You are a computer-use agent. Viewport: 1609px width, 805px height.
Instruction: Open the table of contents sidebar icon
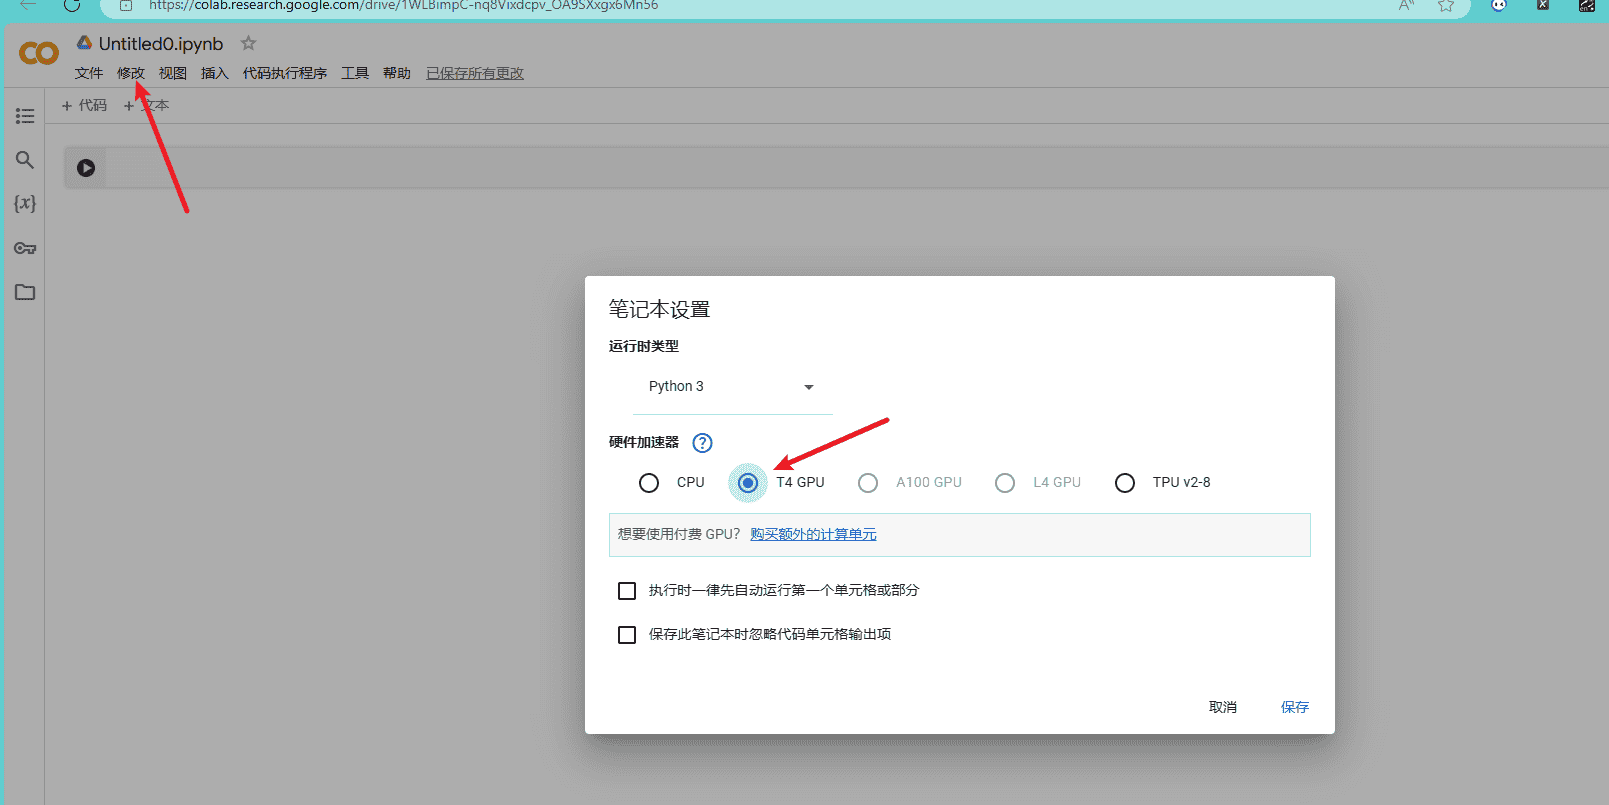(25, 116)
